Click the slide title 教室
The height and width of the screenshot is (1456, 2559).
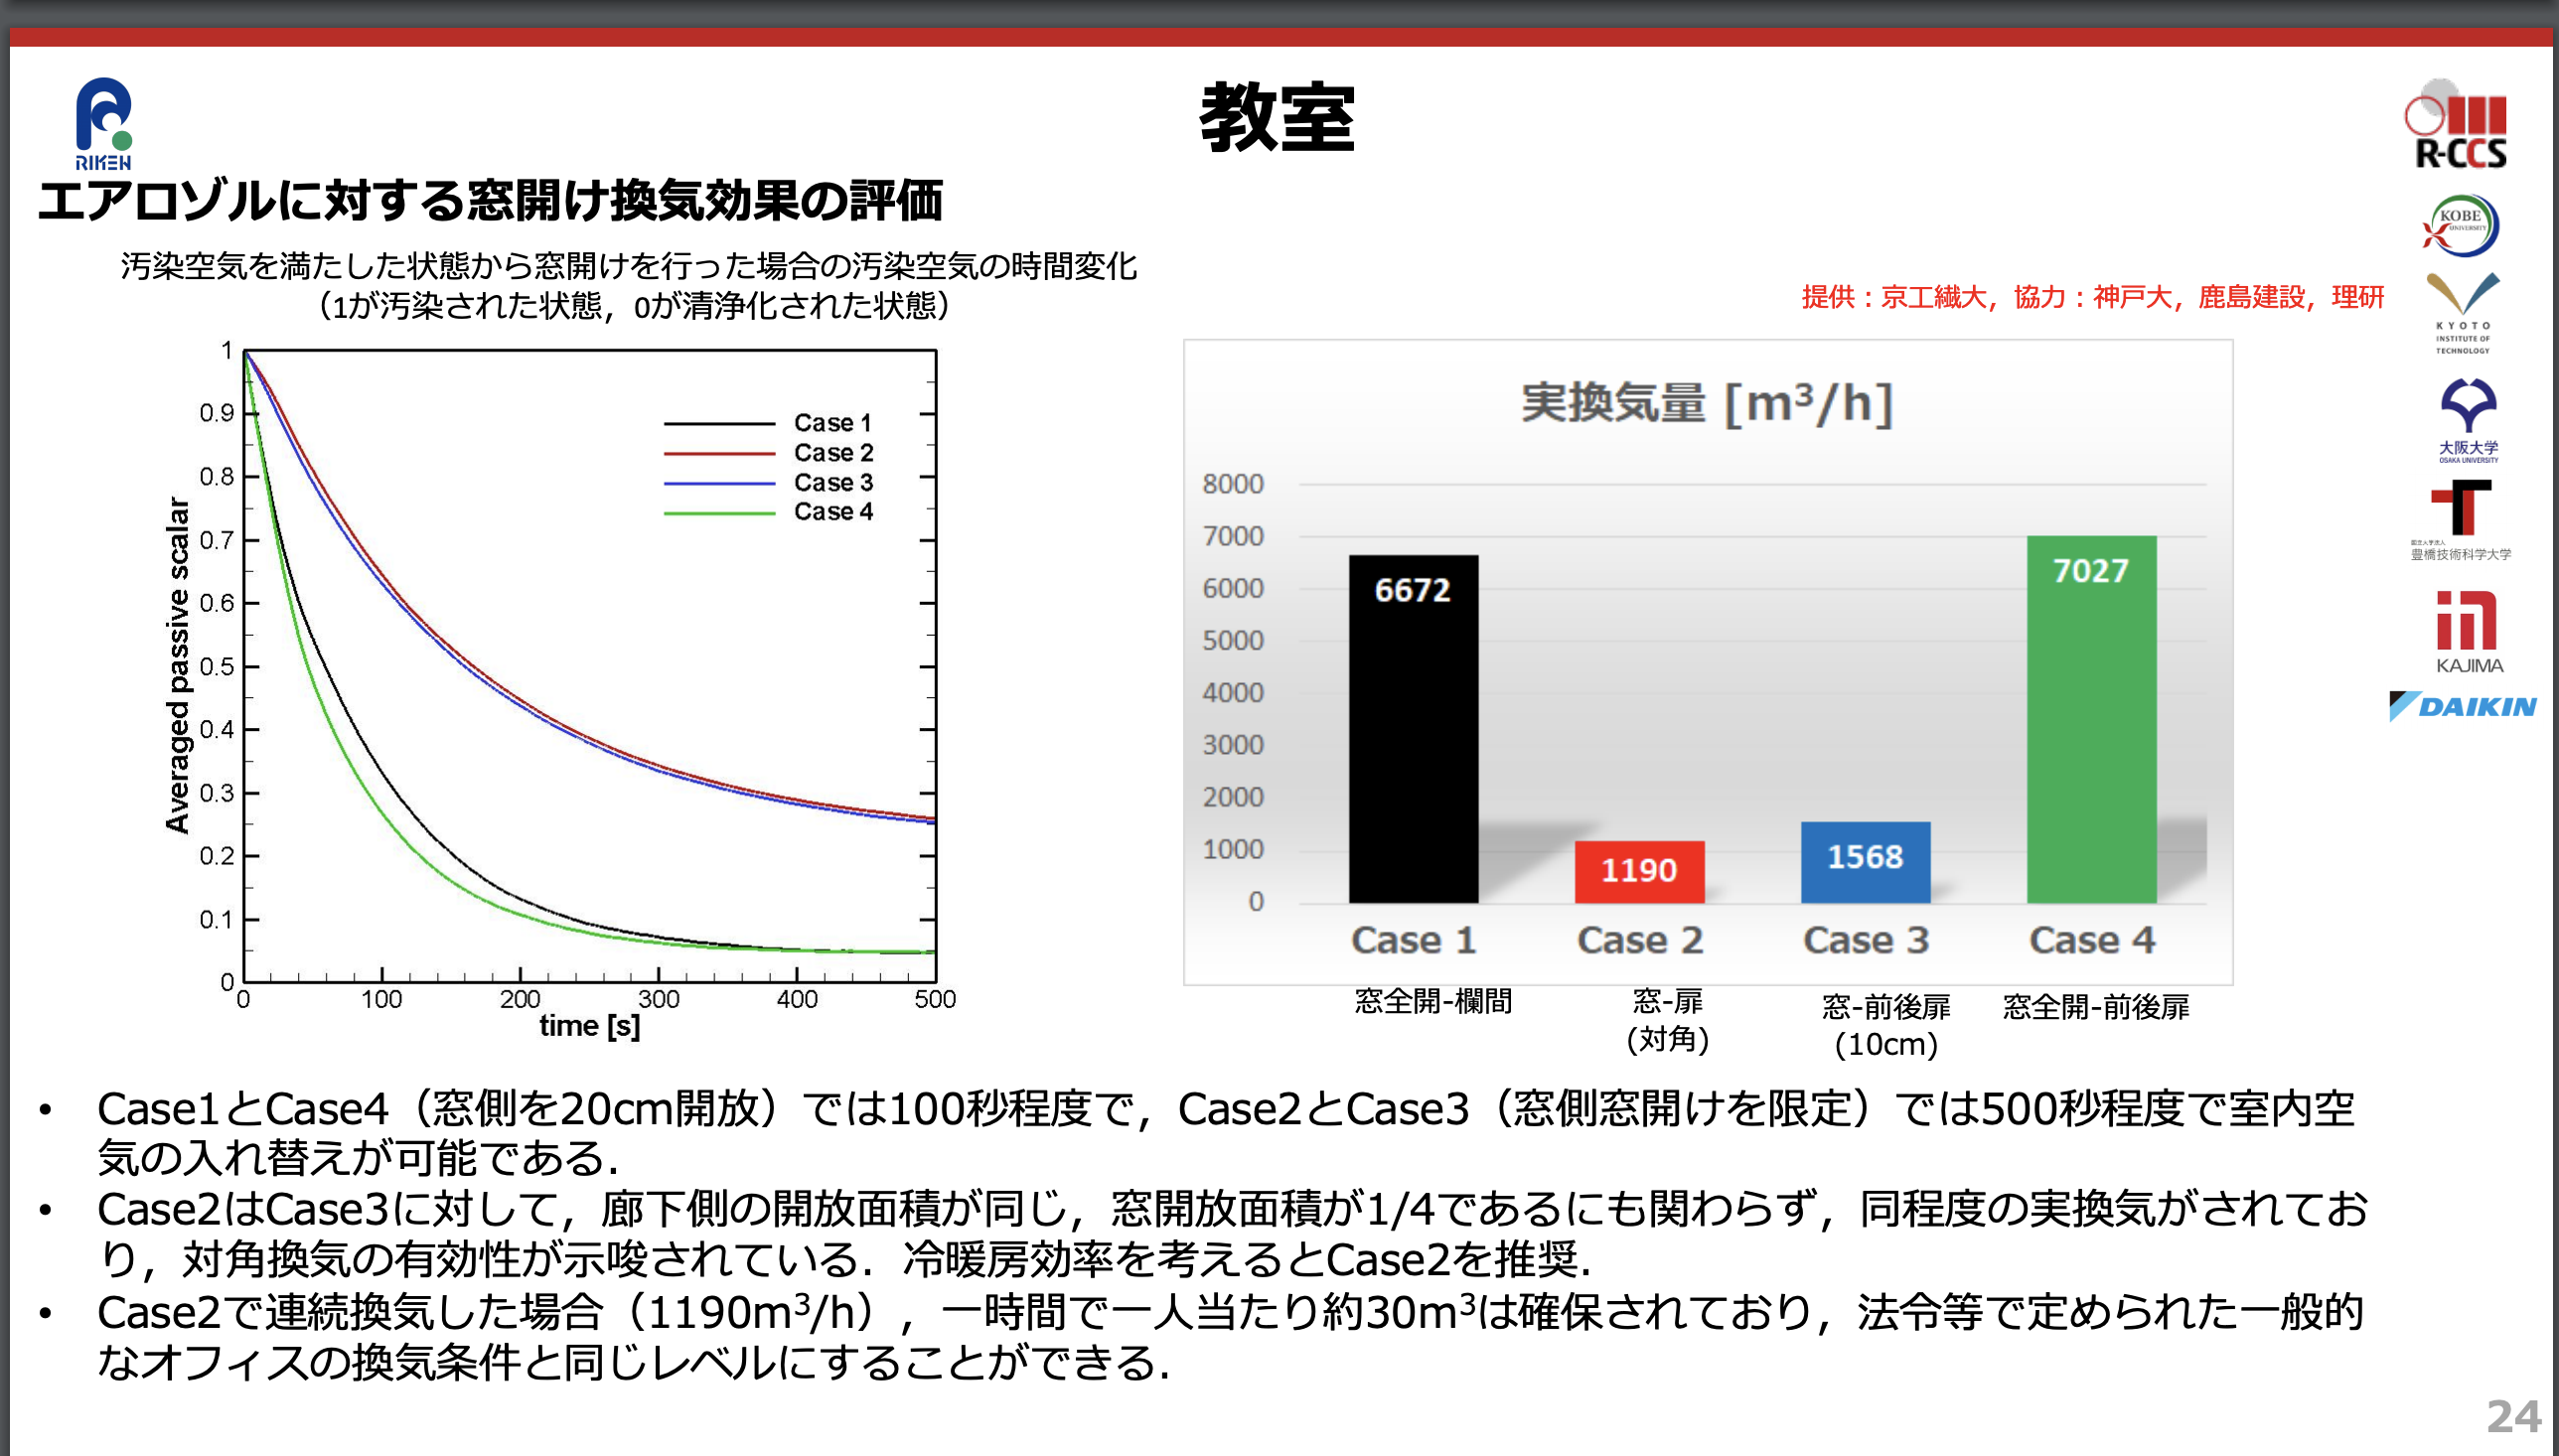pyautogui.click(x=1277, y=118)
